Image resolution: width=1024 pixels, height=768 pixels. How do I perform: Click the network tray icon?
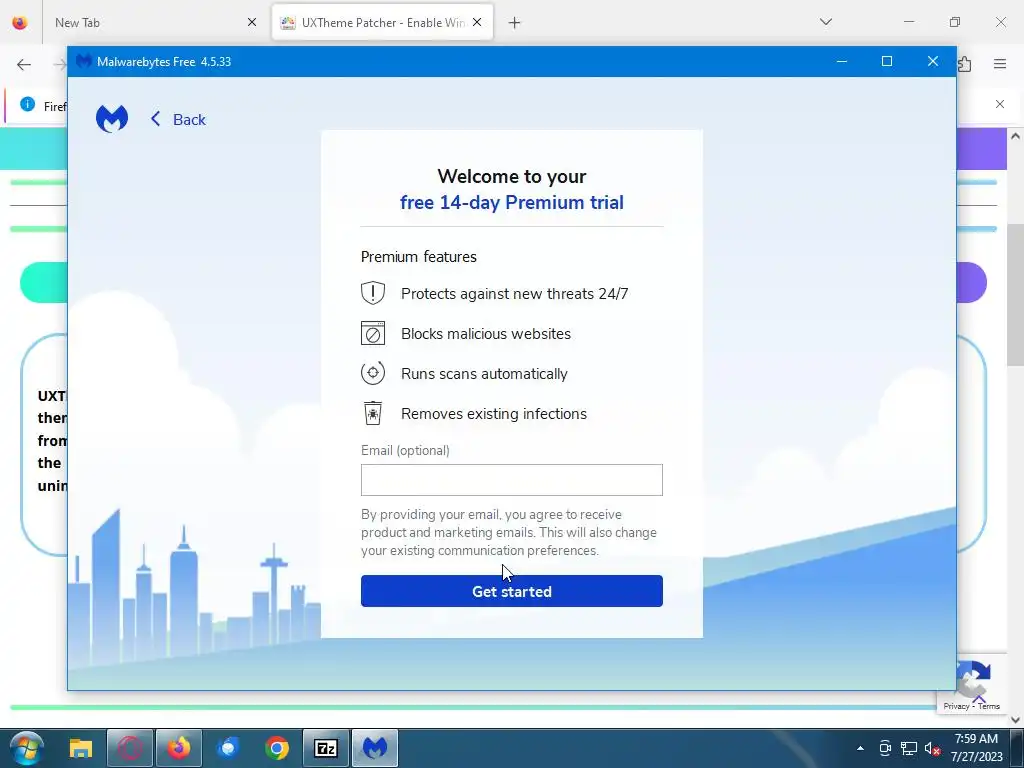pyautogui.click(x=909, y=748)
